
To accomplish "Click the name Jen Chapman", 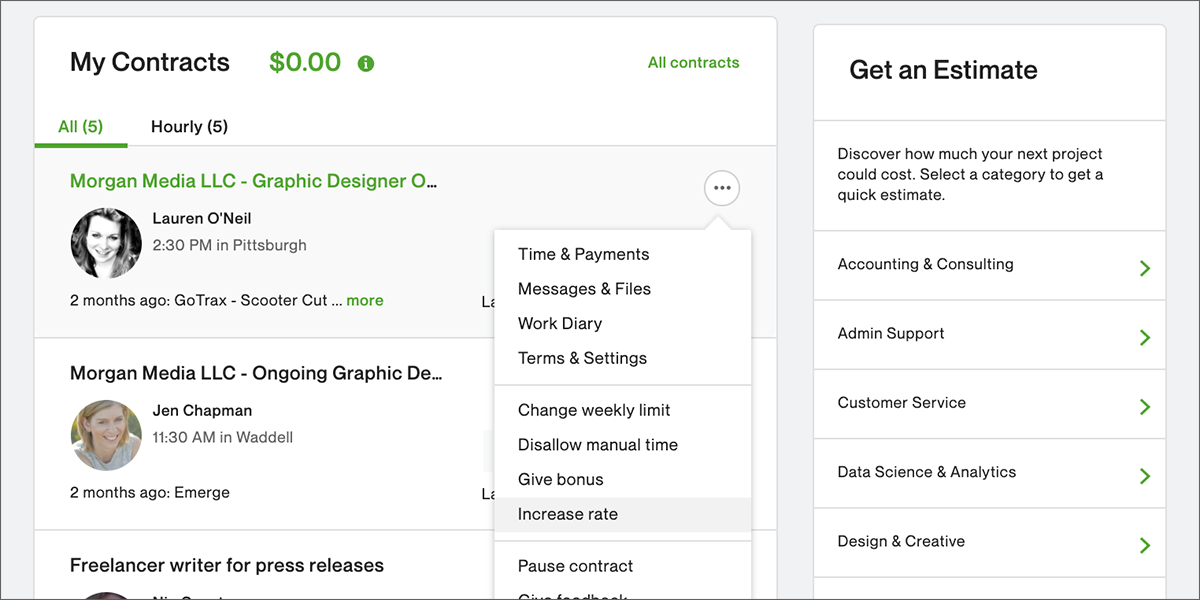I will click(x=202, y=410).
